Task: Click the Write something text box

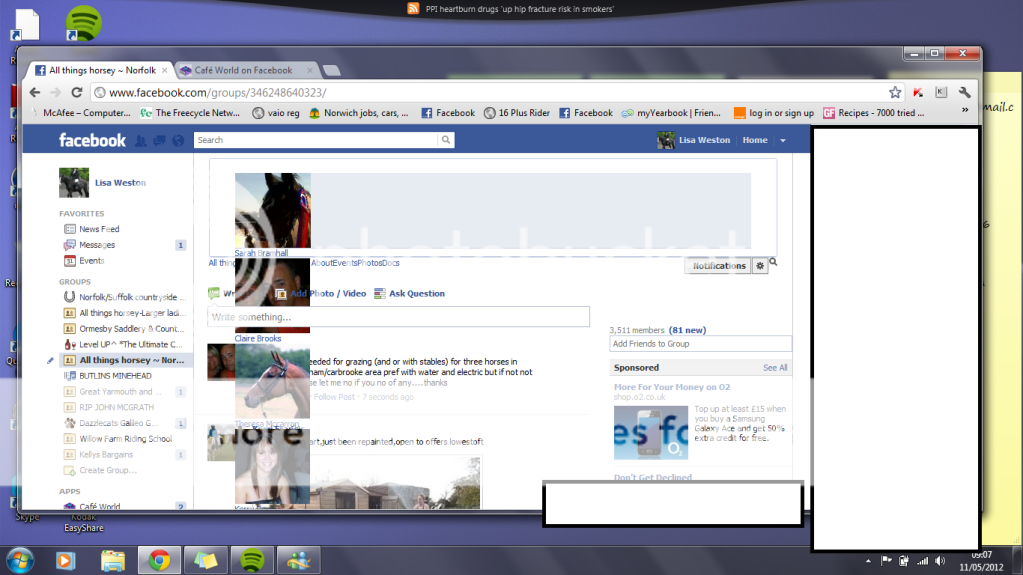Action: [x=399, y=317]
